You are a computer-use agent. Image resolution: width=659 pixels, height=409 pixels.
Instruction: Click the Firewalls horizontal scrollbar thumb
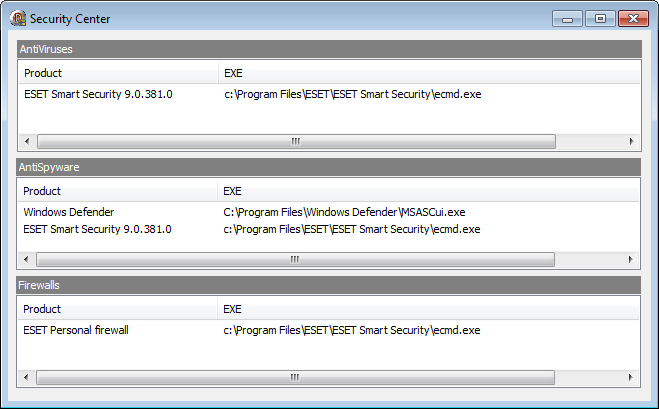tap(295, 377)
